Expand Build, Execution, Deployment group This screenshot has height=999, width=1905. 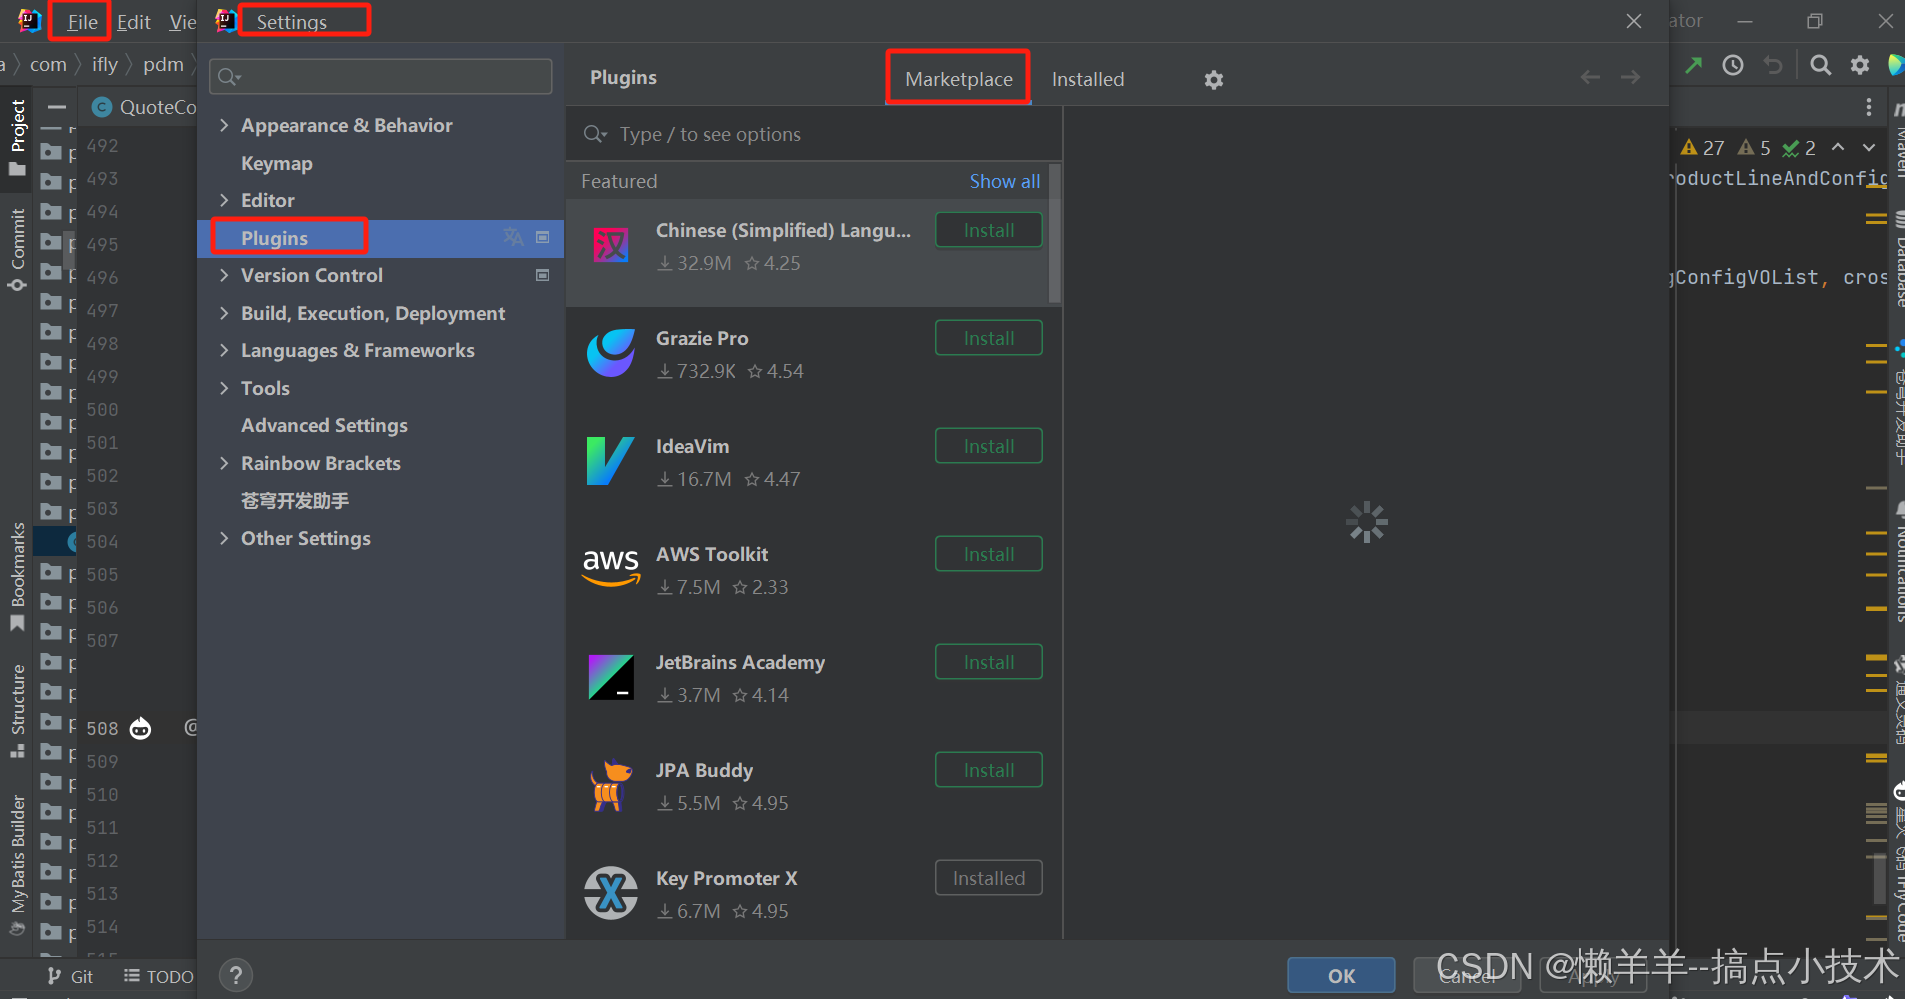tap(224, 313)
